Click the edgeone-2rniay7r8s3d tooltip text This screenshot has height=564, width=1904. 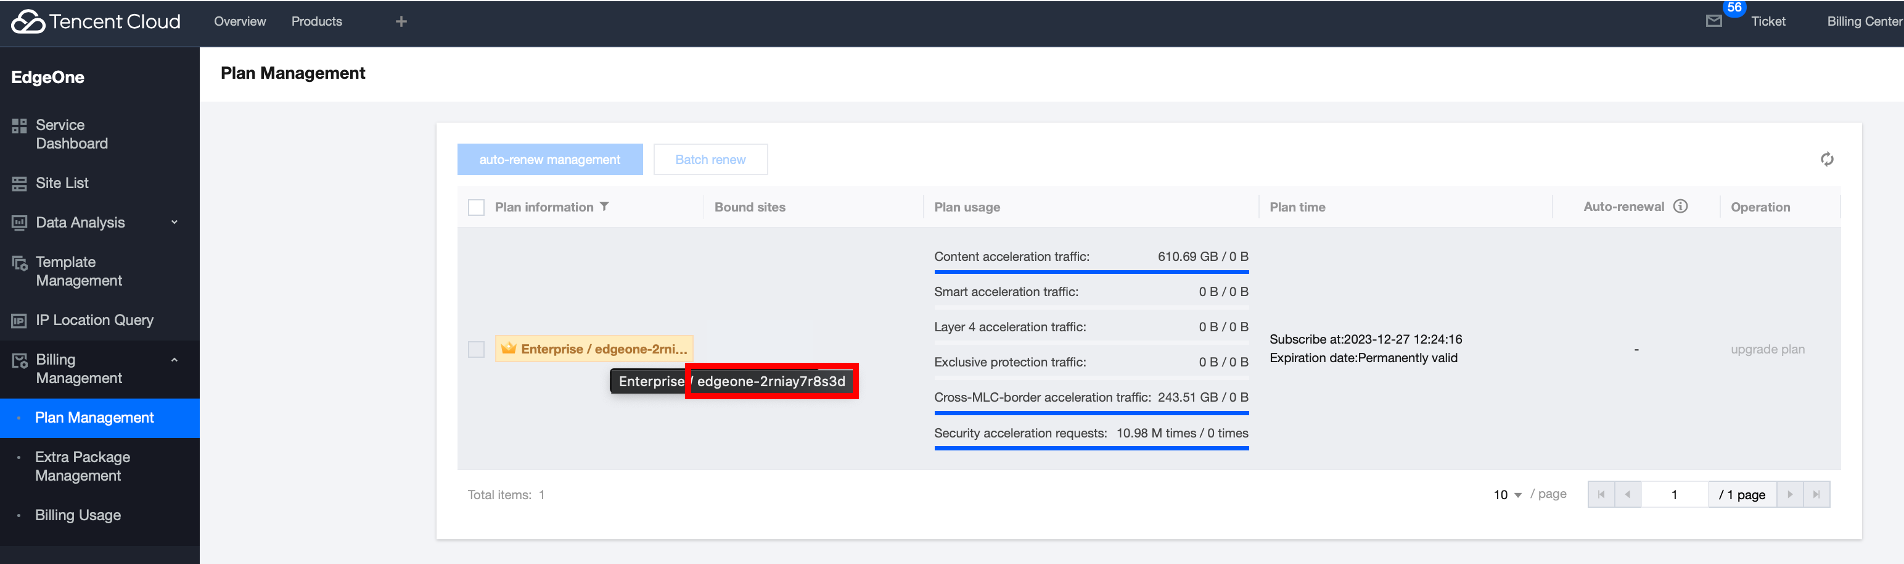[x=771, y=381]
